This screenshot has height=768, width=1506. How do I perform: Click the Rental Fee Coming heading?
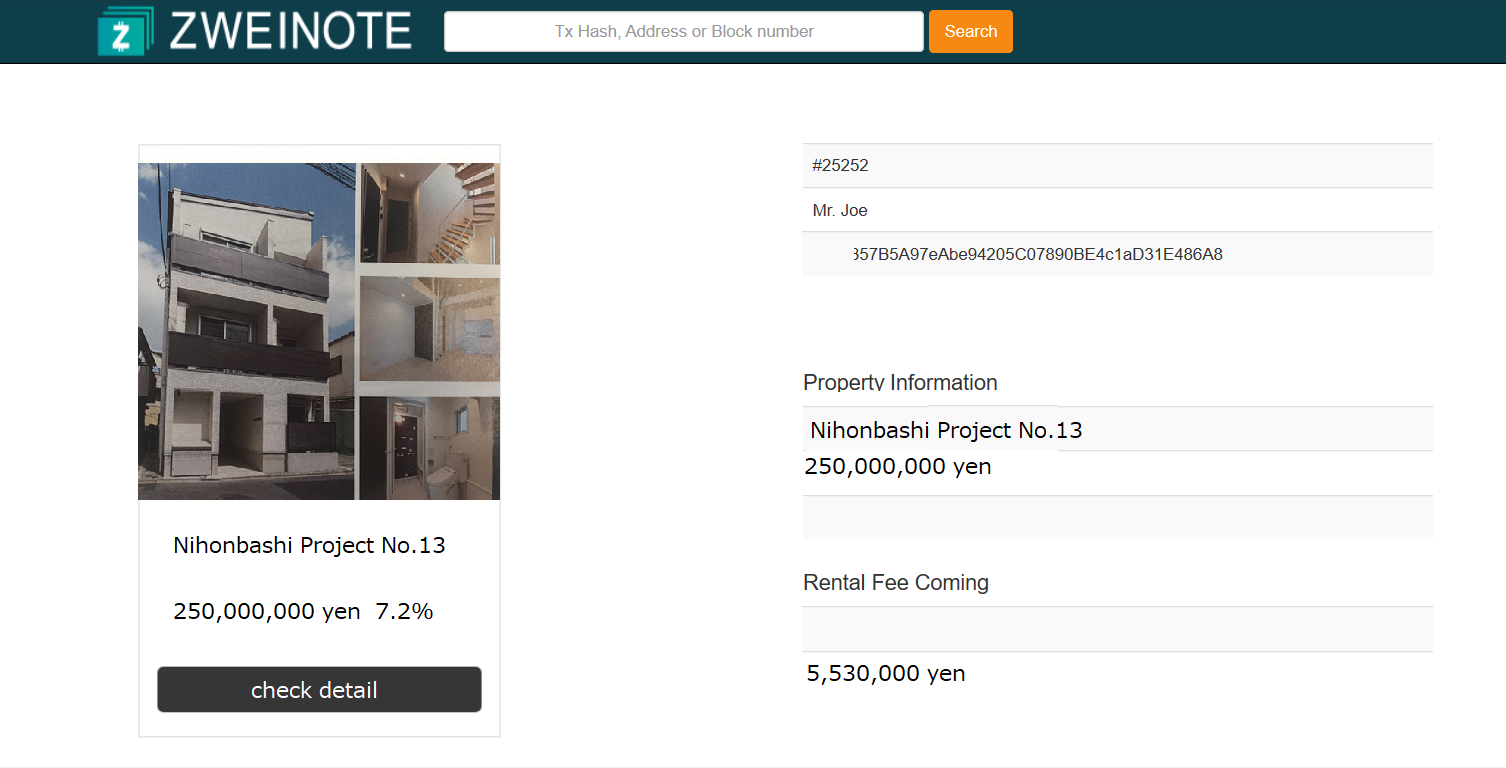tap(896, 583)
